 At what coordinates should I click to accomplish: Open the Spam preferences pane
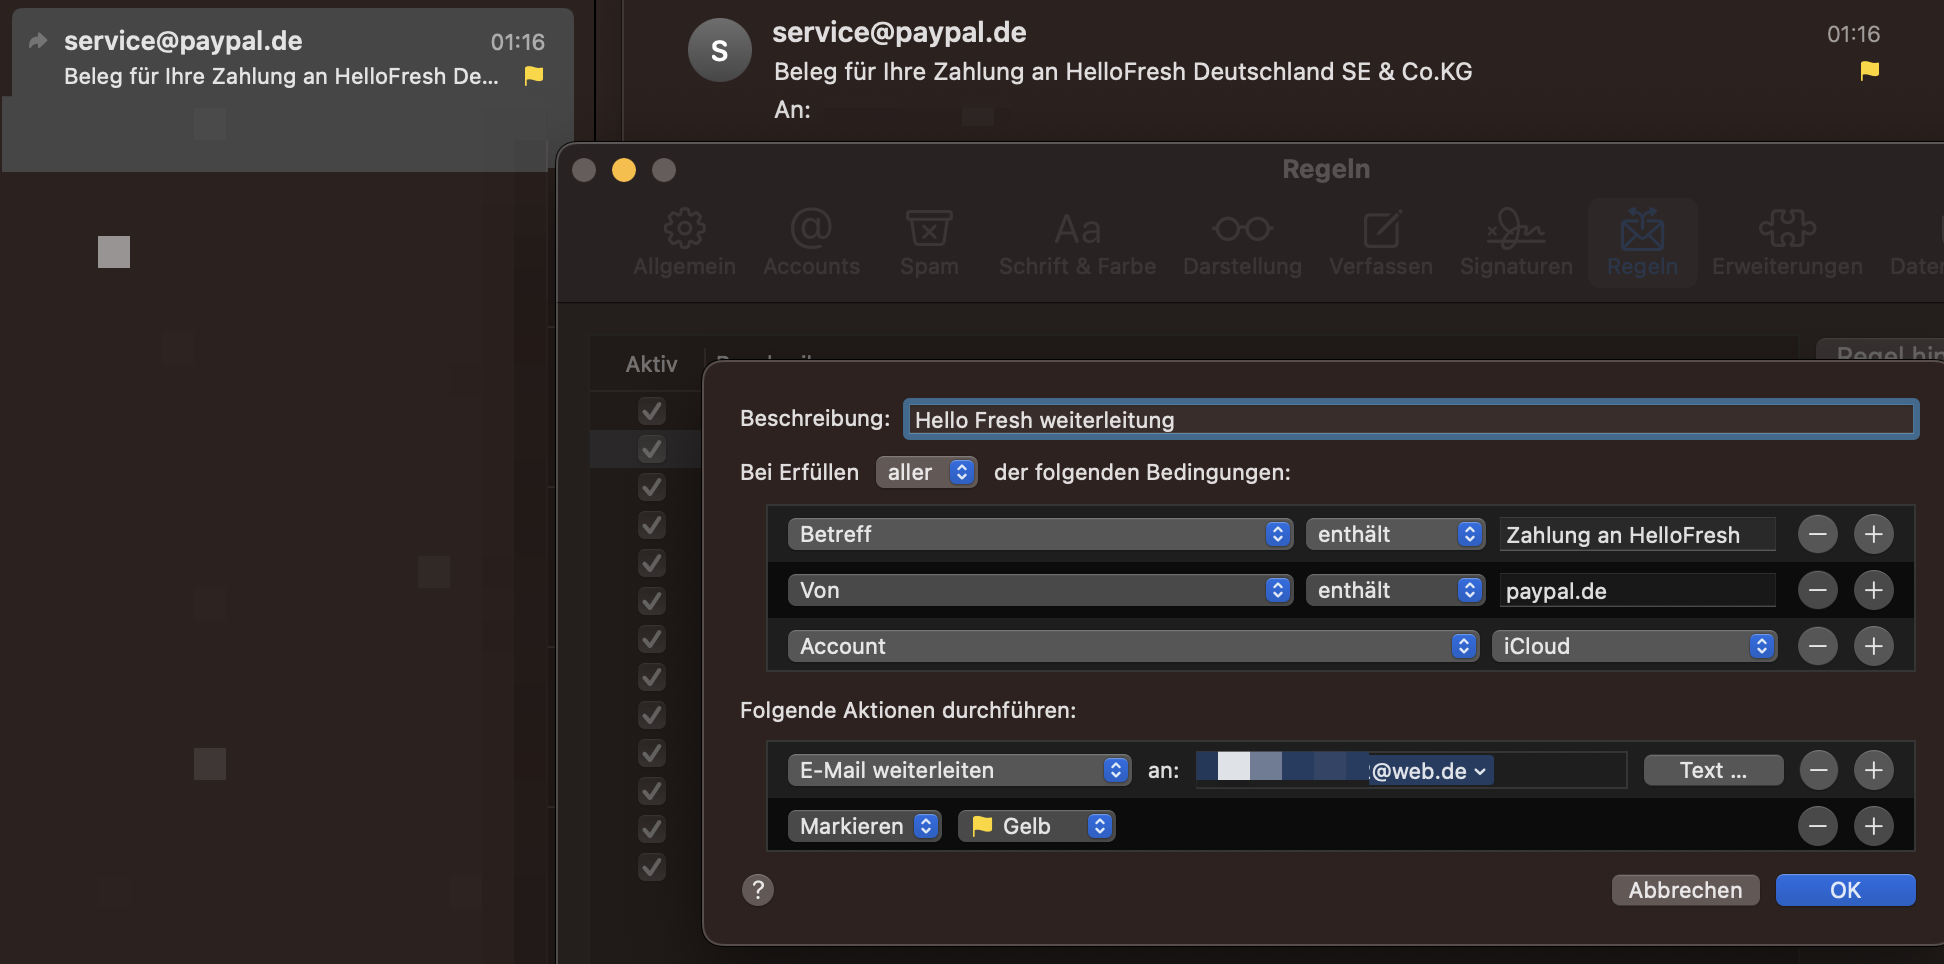click(x=929, y=242)
